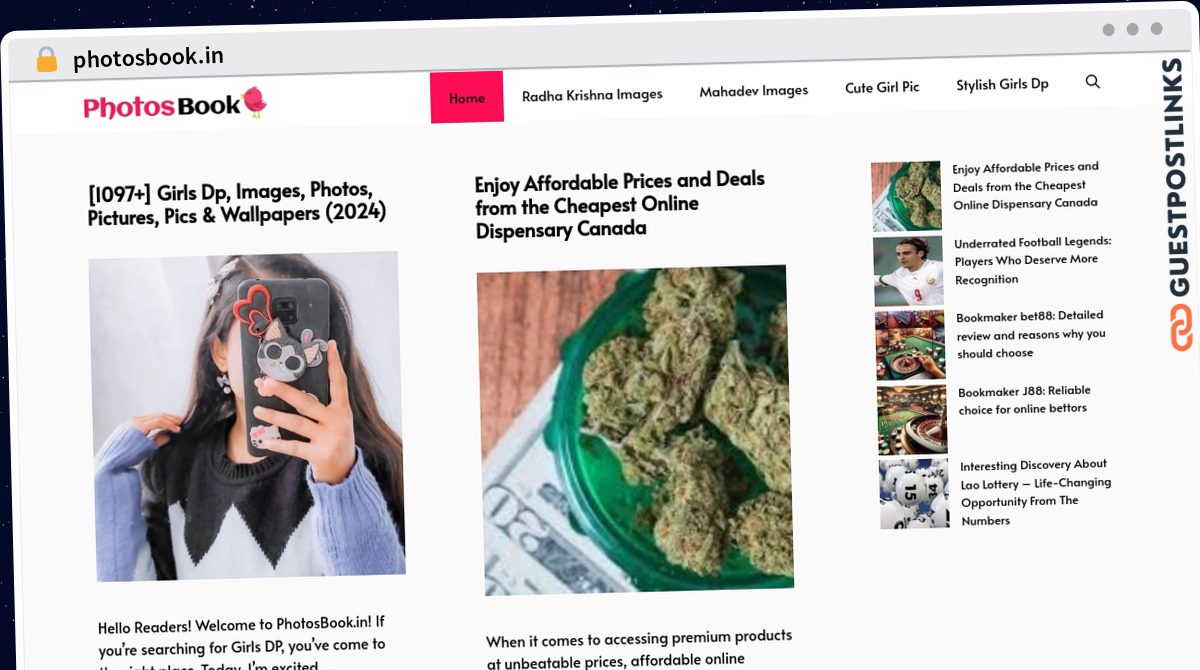Screen dimensions: 1200x670
Task: Click the large cannabis jar image
Action: pyautogui.click(x=635, y=430)
